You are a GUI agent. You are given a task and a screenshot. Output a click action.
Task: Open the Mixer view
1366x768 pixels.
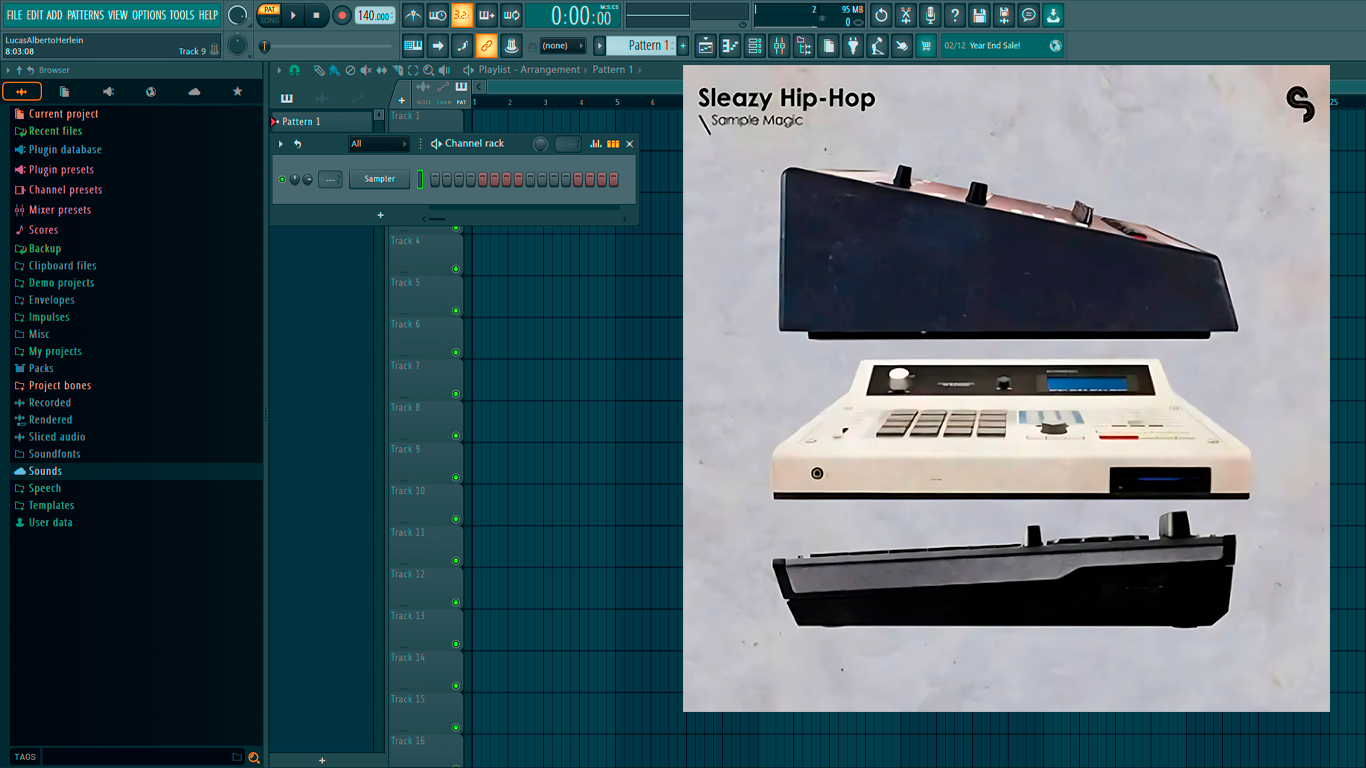(x=779, y=45)
